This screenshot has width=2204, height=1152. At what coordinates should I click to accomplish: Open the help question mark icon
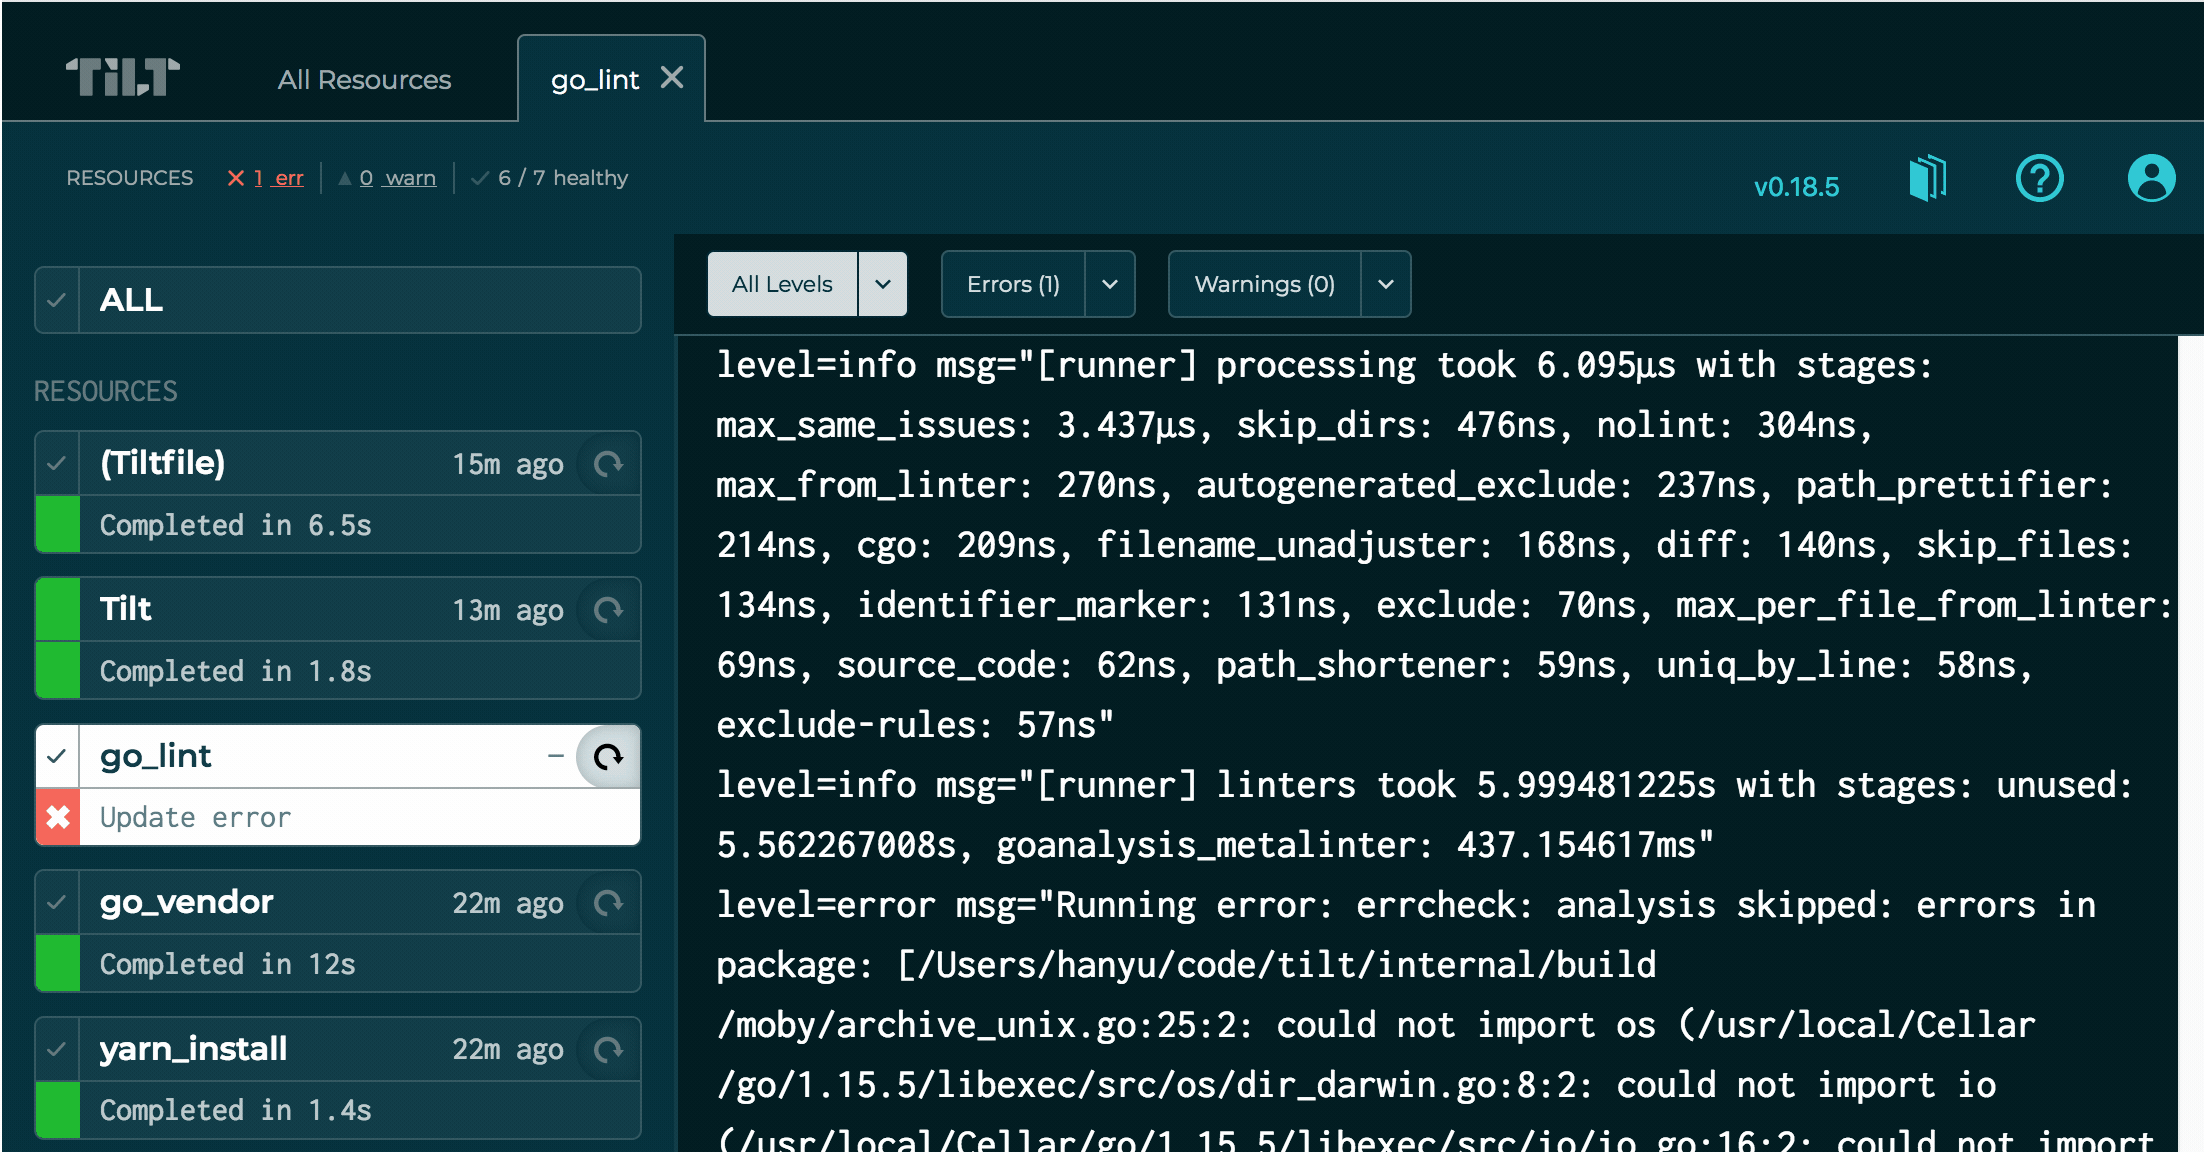point(2039,179)
